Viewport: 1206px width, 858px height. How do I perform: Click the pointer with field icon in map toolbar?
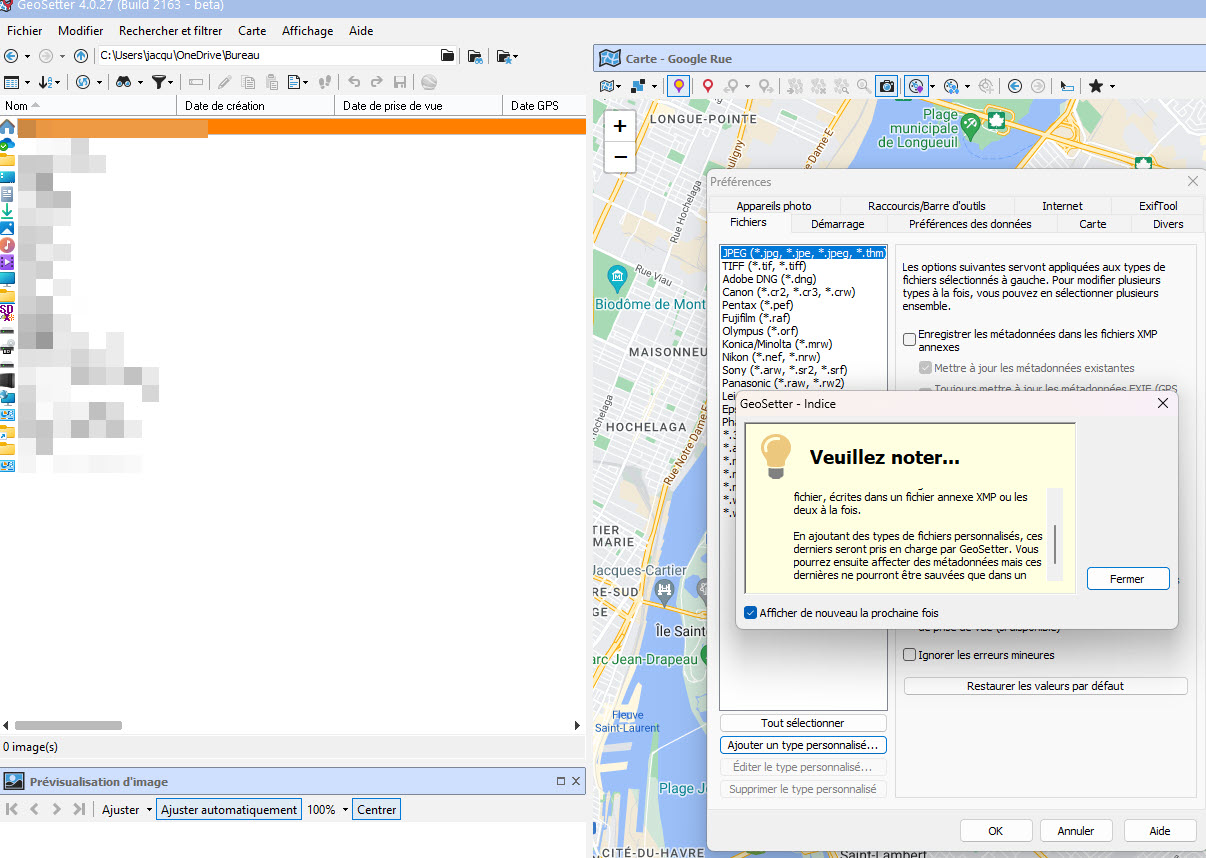coord(1067,87)
